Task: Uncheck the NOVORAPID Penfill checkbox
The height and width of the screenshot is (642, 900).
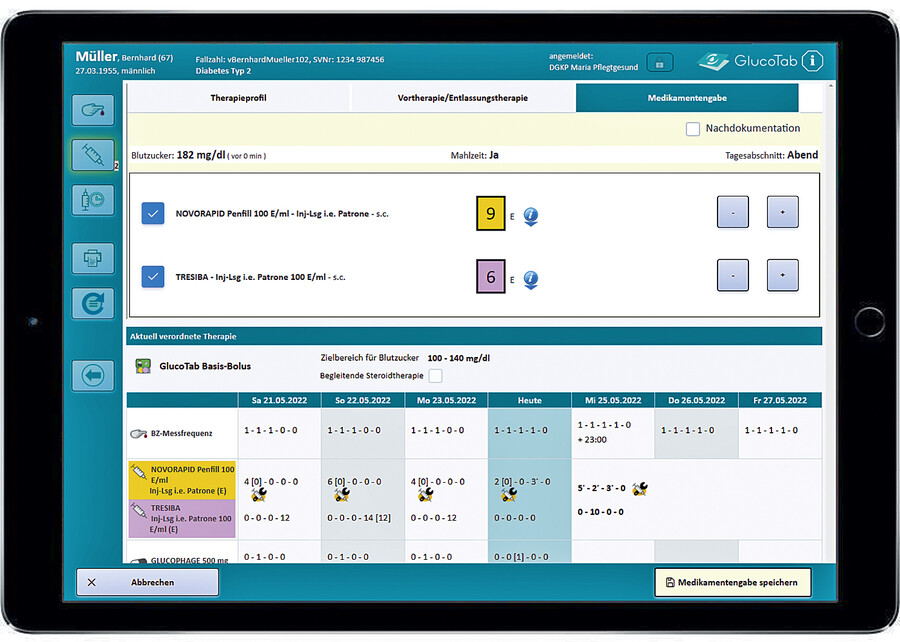Action: point(153,213)
